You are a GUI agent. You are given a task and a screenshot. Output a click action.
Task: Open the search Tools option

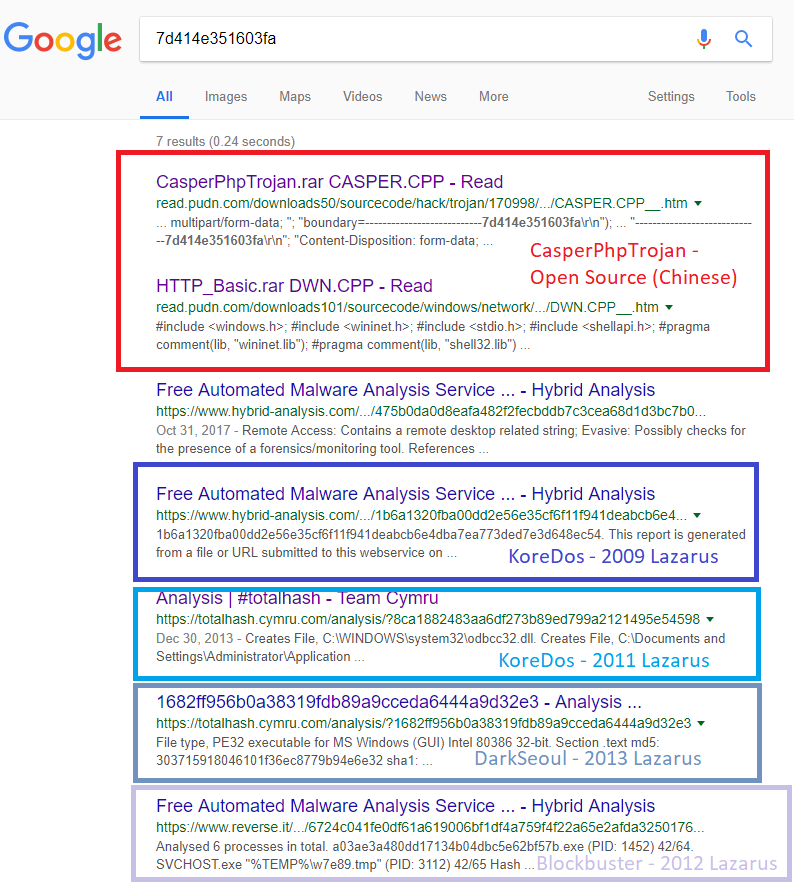pyautogui.click(x=741, y=97)
